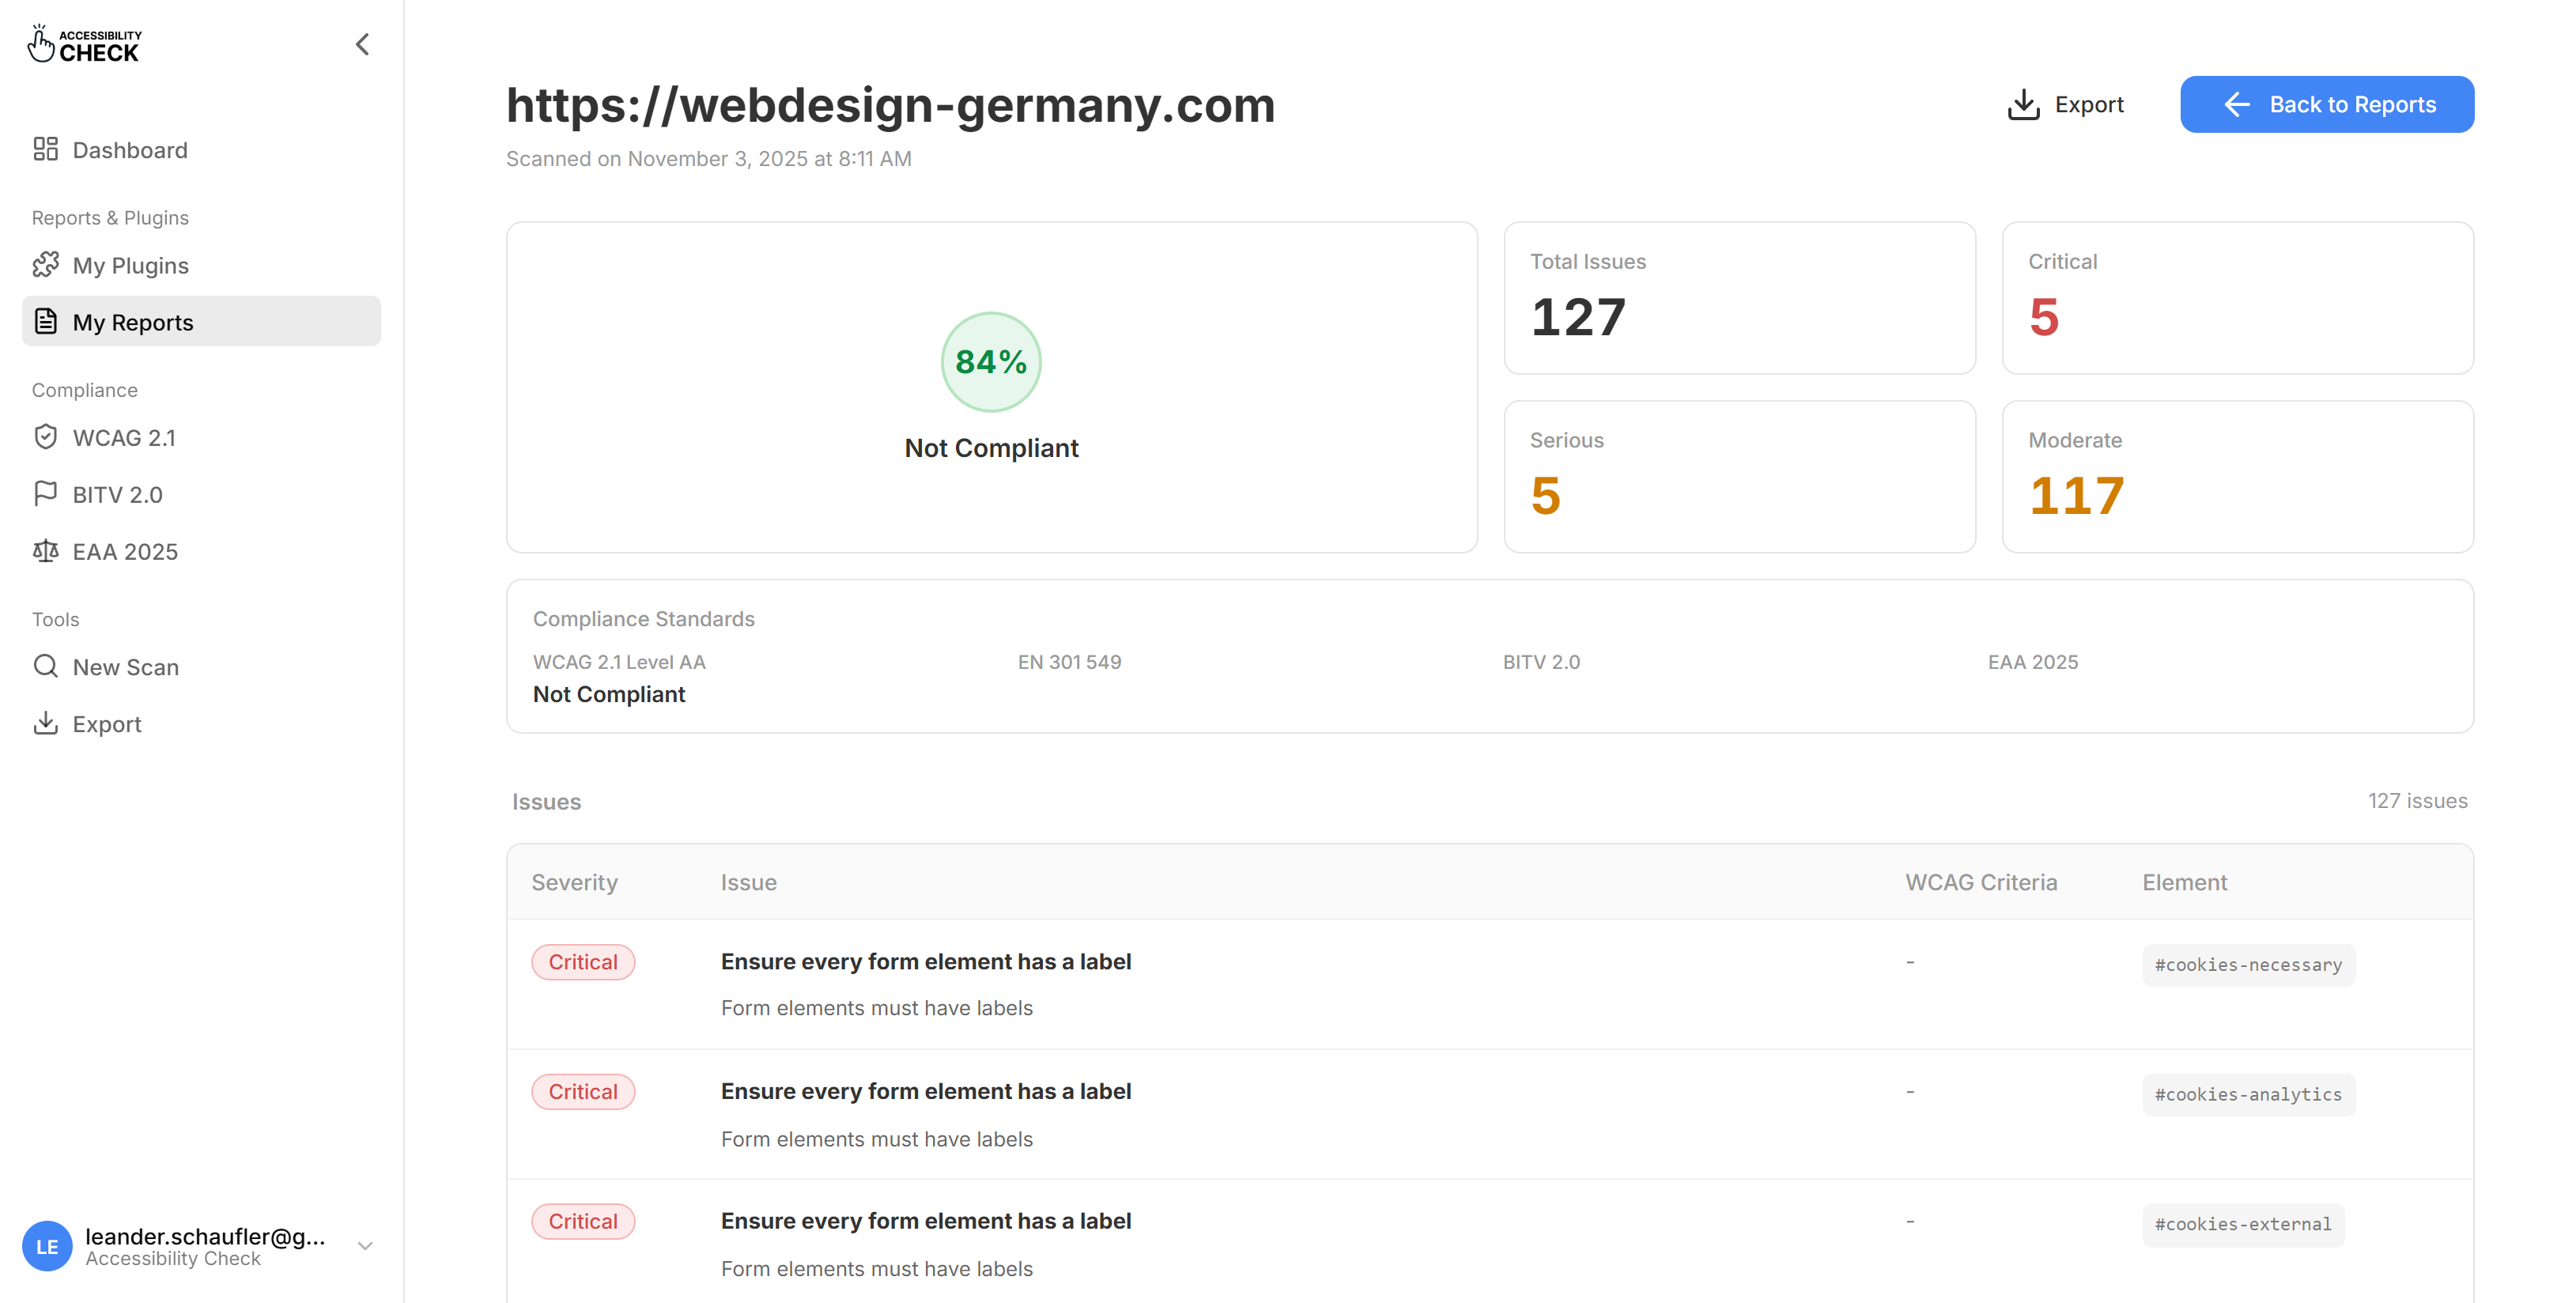Click the download icon next to top Export

pos(2023,104)
